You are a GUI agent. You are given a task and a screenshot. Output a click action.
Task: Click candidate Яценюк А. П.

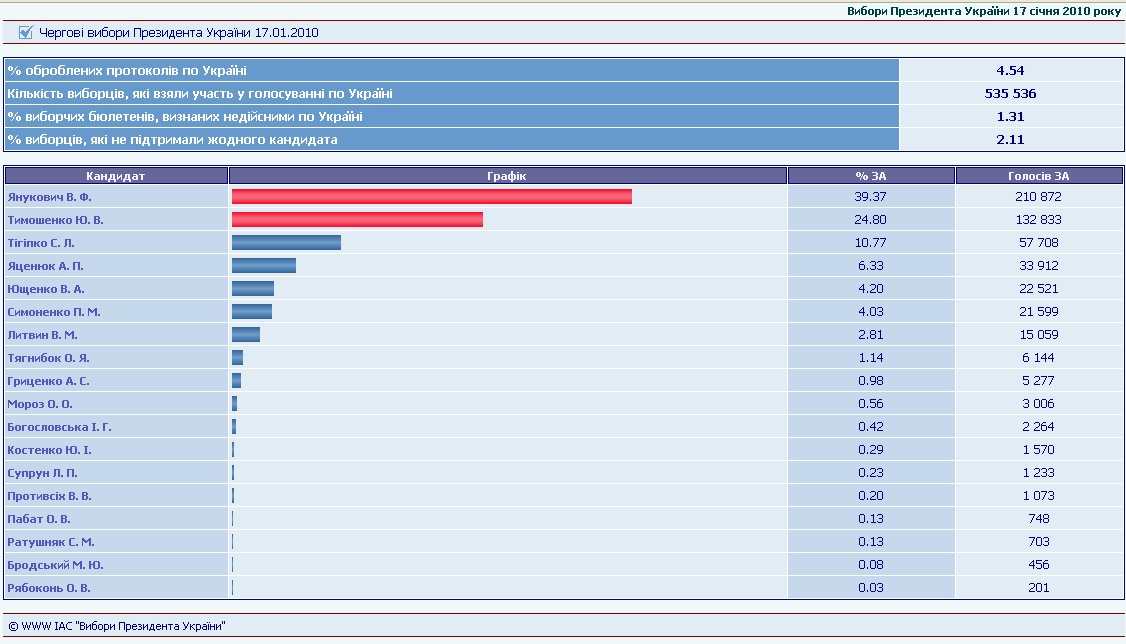point(44,266)
